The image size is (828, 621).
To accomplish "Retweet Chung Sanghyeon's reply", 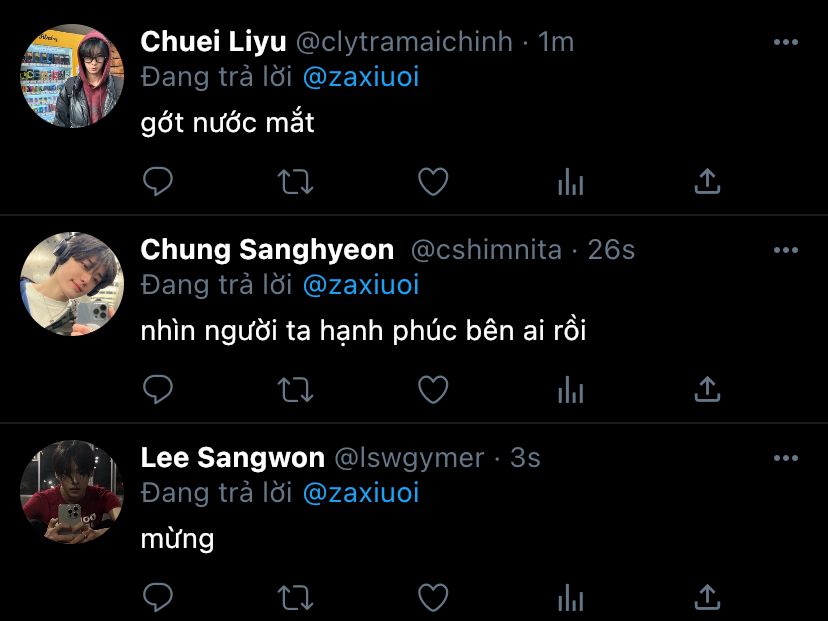I will click(x=295, y=389).
